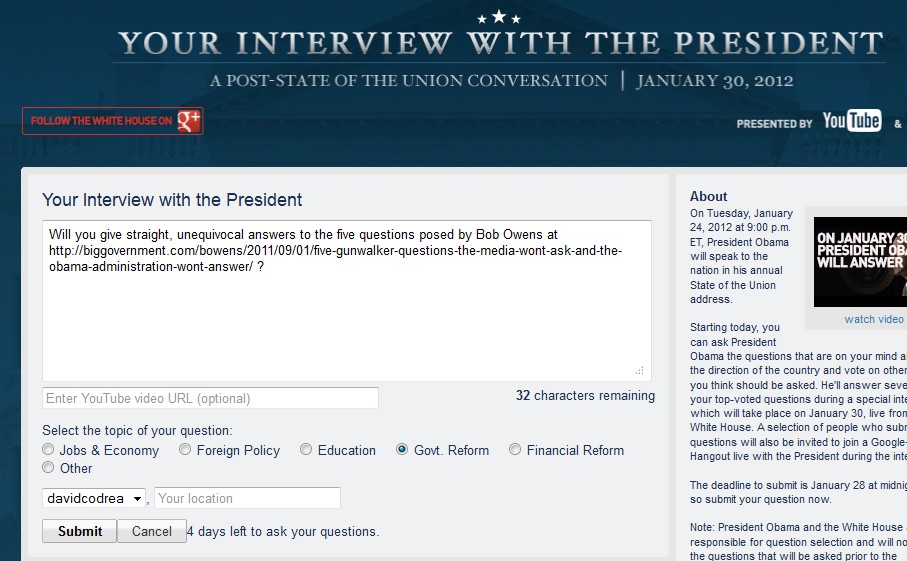Viewport: 907px width, 561px height.
Task: Play the President Obama video thumbnail
Action: point(860,262)
